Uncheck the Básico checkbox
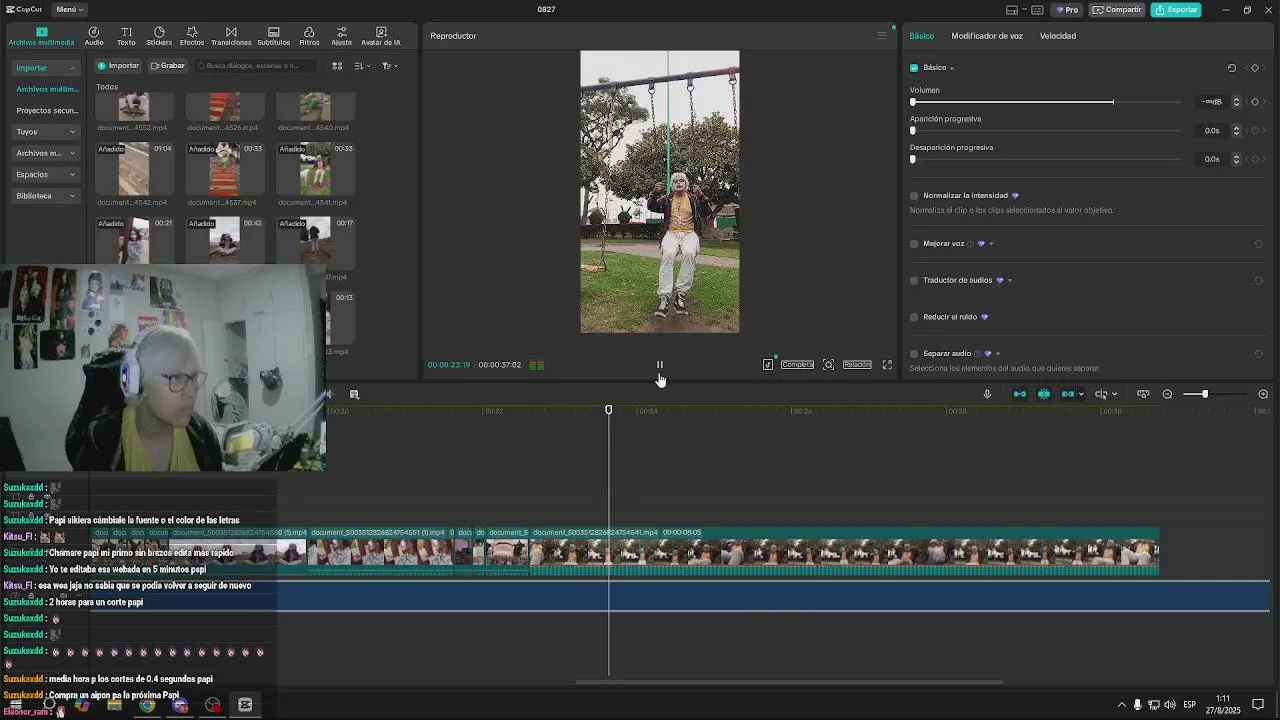1280x720 pixels. (914, 68)
